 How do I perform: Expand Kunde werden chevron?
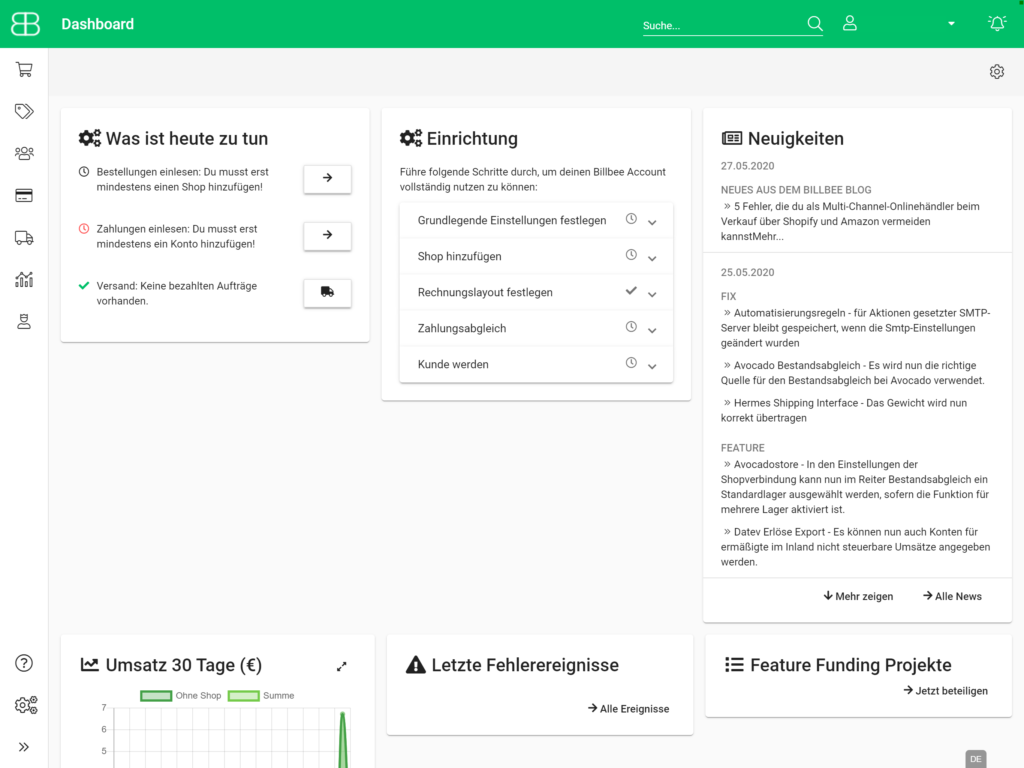click(x=652, y=366)
